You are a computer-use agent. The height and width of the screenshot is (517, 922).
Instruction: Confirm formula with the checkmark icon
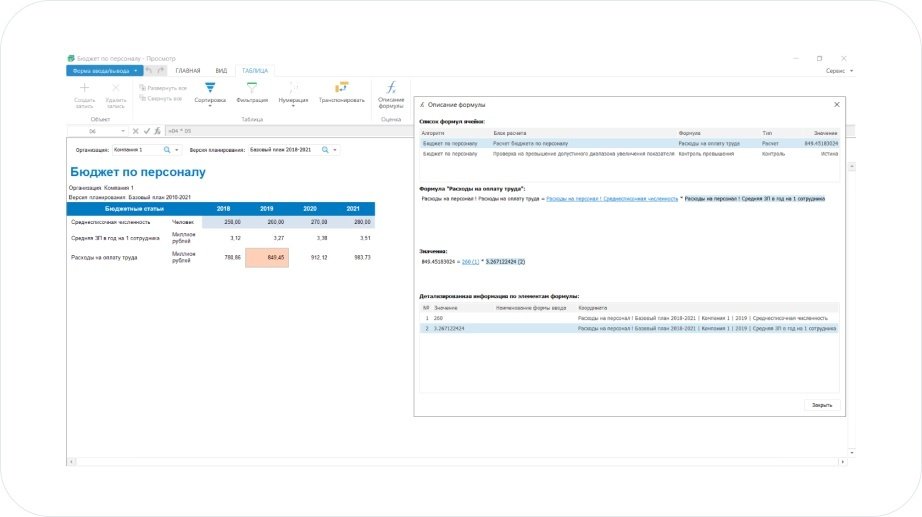click(146, 131)
